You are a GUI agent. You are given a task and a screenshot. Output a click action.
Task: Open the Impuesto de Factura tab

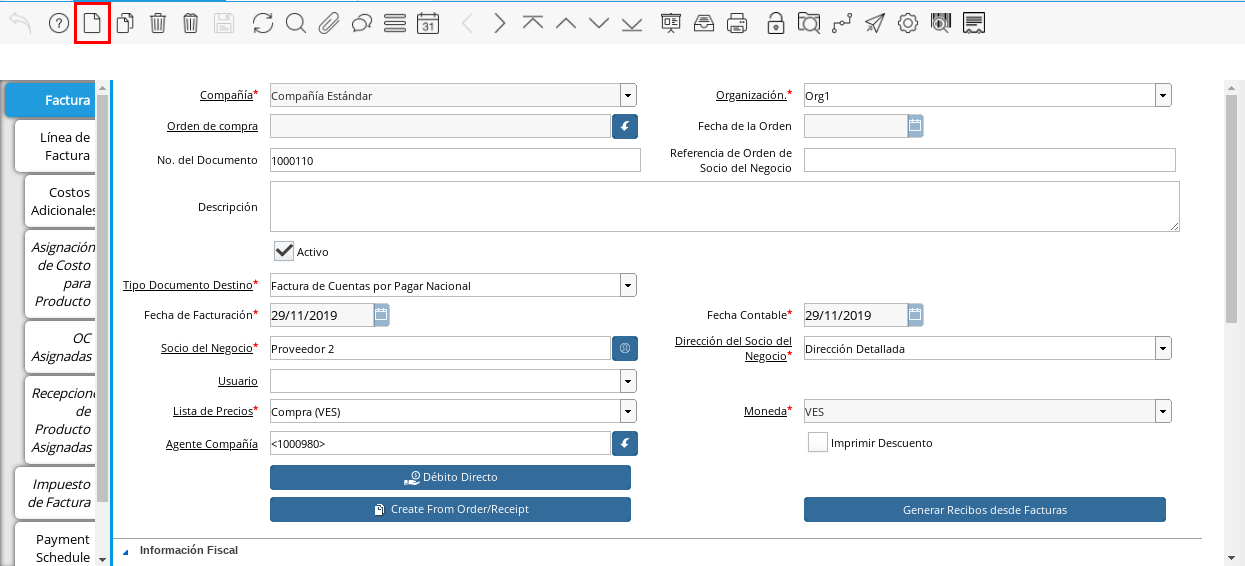[55, 493]
